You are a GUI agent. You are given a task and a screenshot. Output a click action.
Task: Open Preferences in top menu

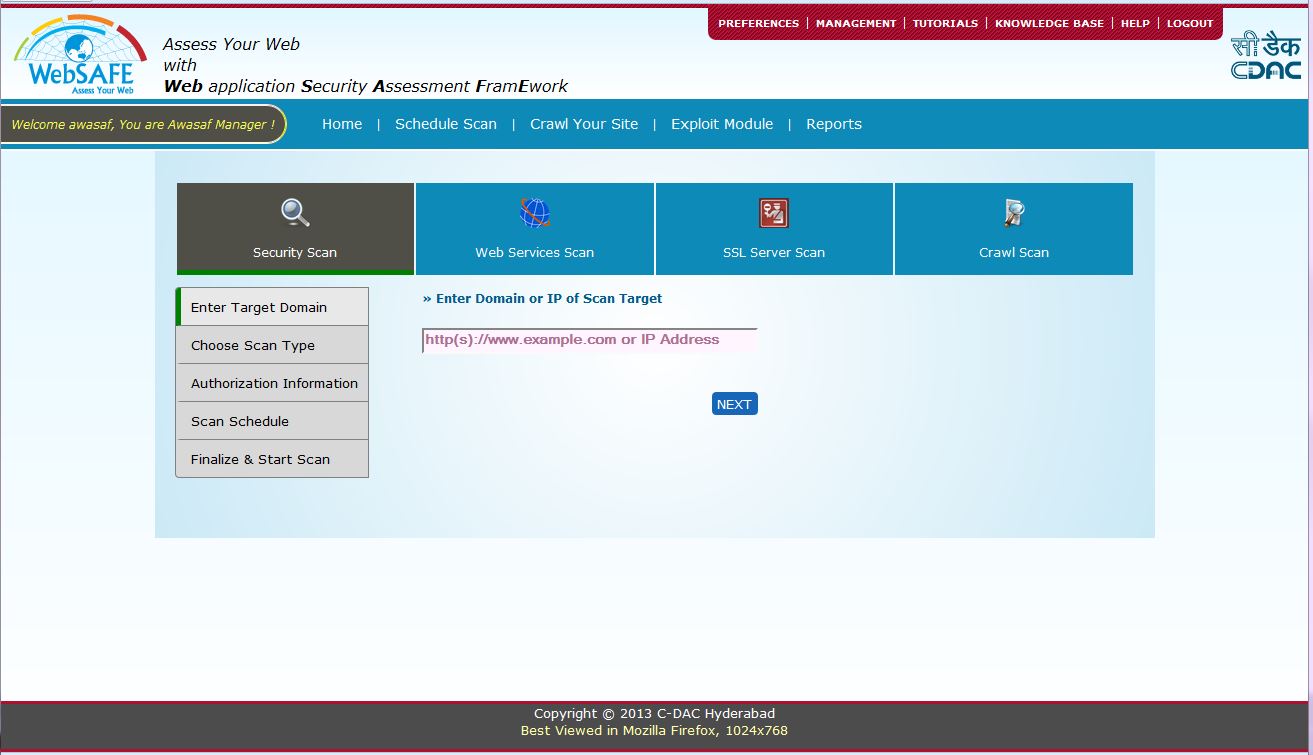pyautogui.click(x=758, y=23)
